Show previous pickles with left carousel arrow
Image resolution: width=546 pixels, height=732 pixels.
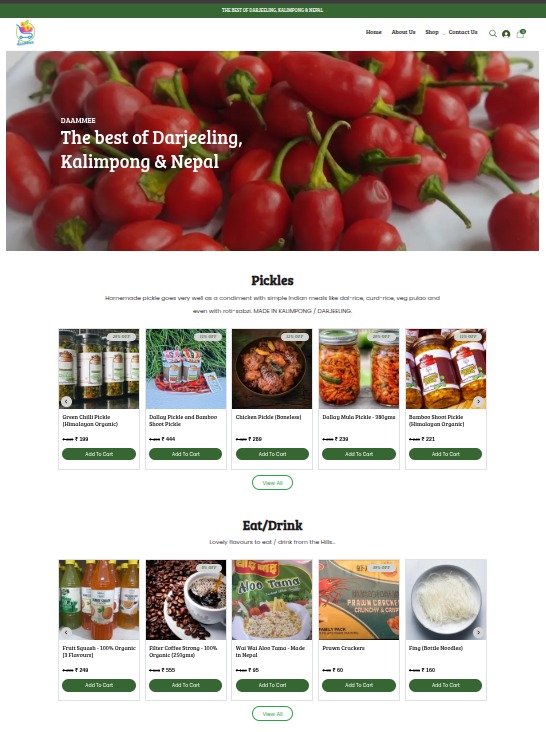pyautogui.click(x=66, y=401)
